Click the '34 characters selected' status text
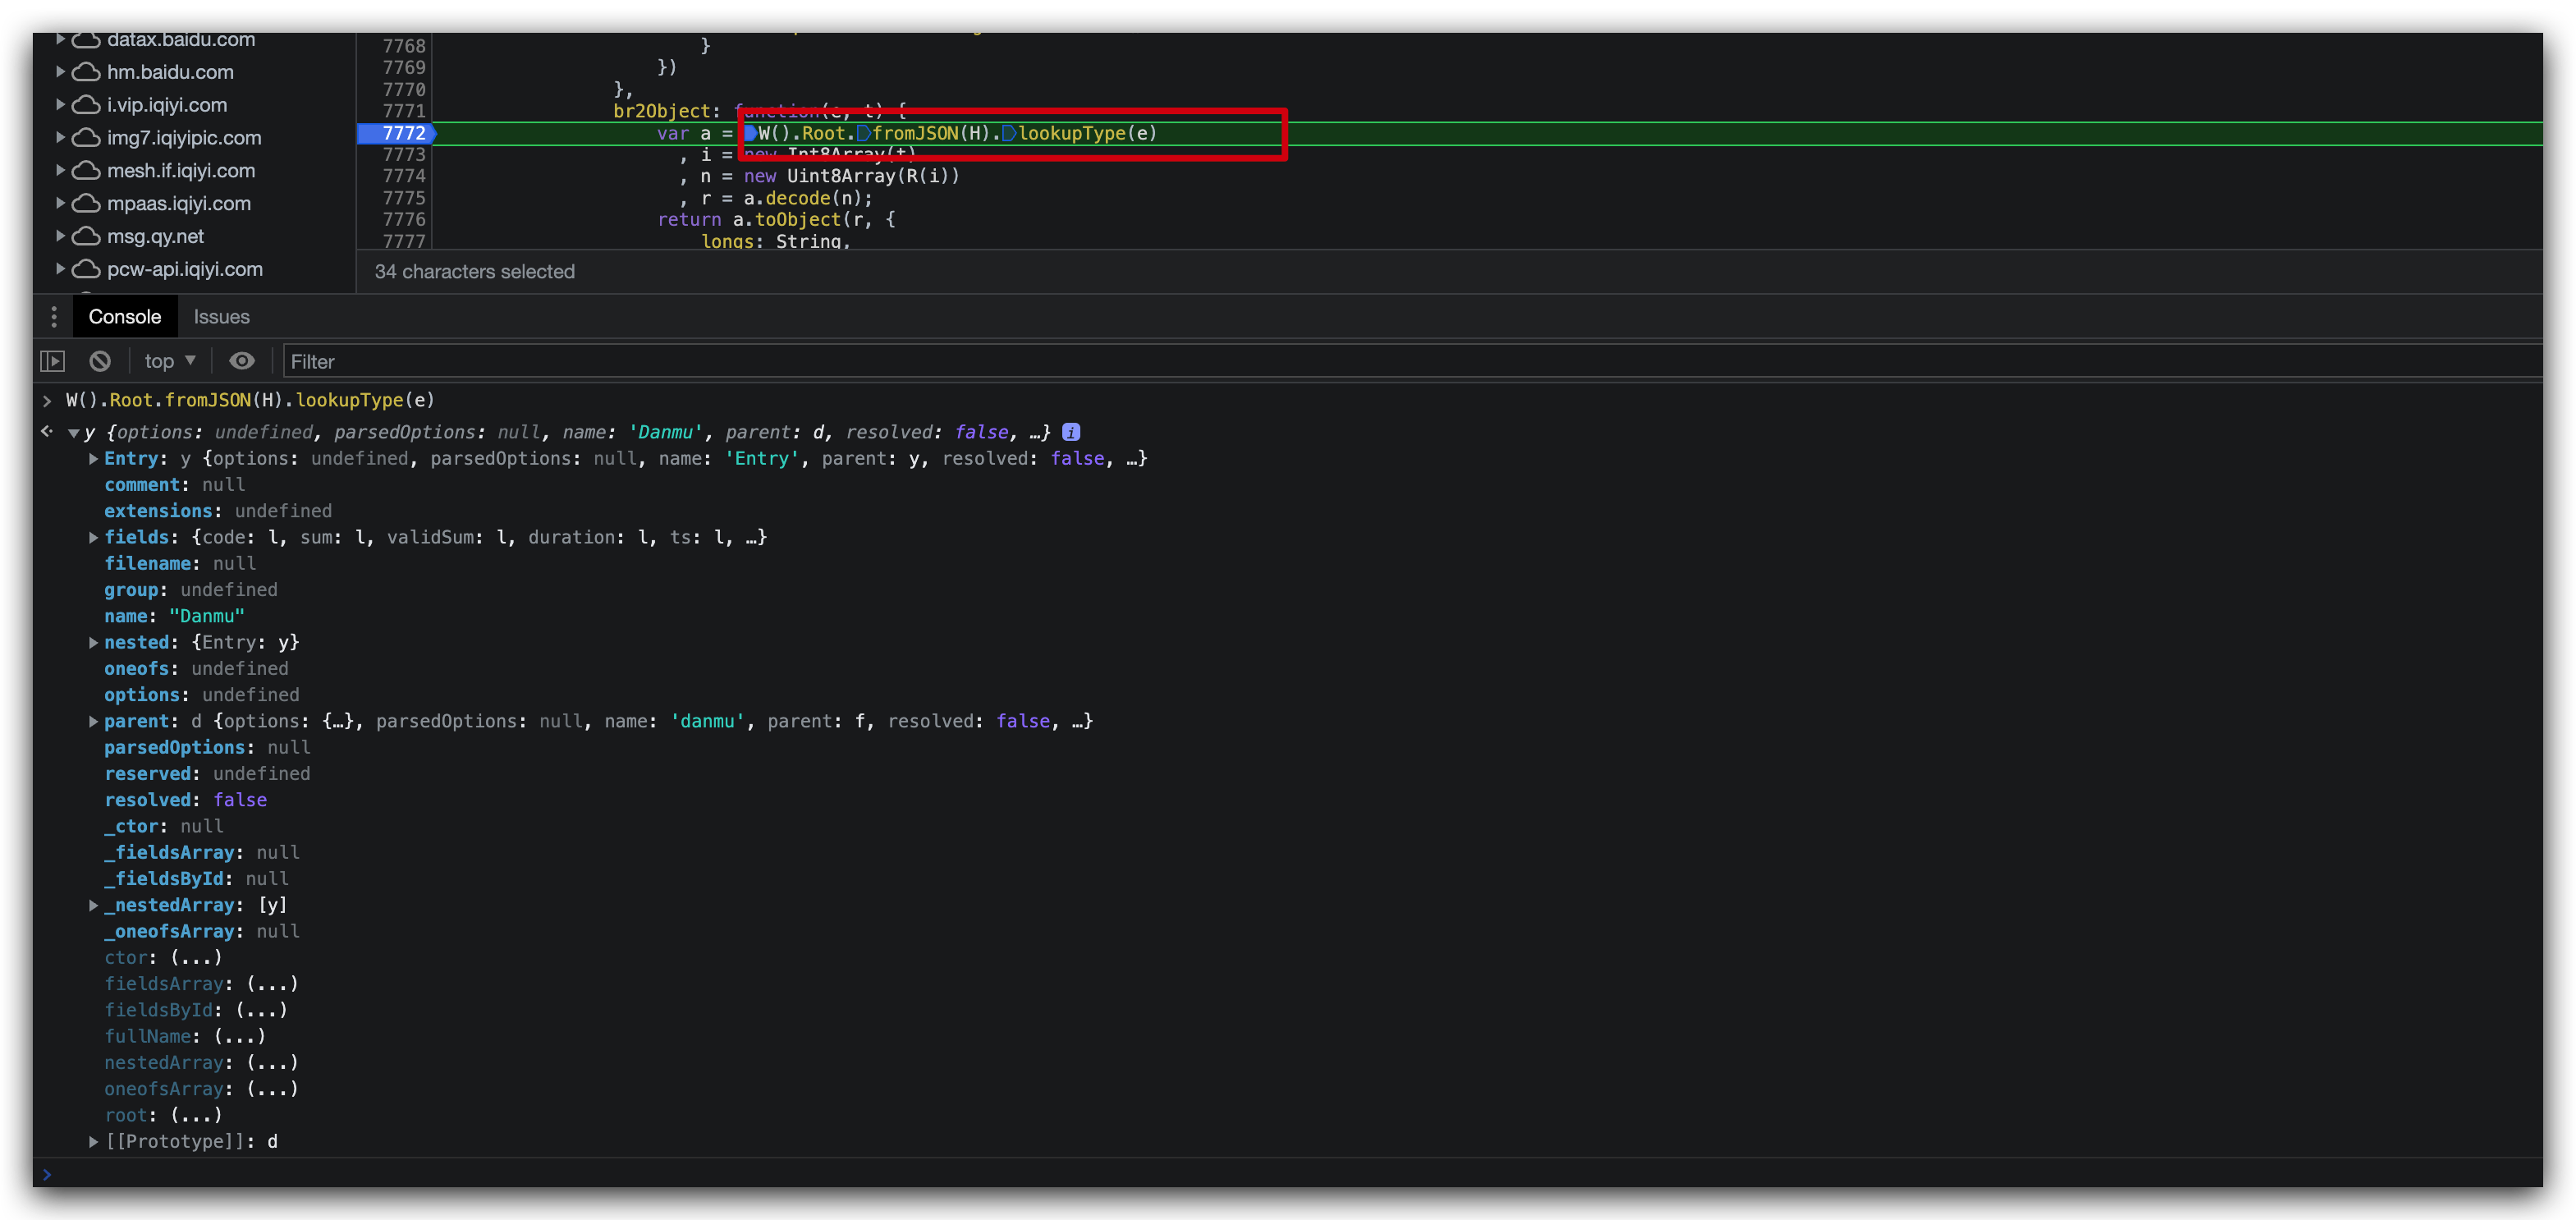The width and height of the screenshot is (2576, 1220). (475, 272)
